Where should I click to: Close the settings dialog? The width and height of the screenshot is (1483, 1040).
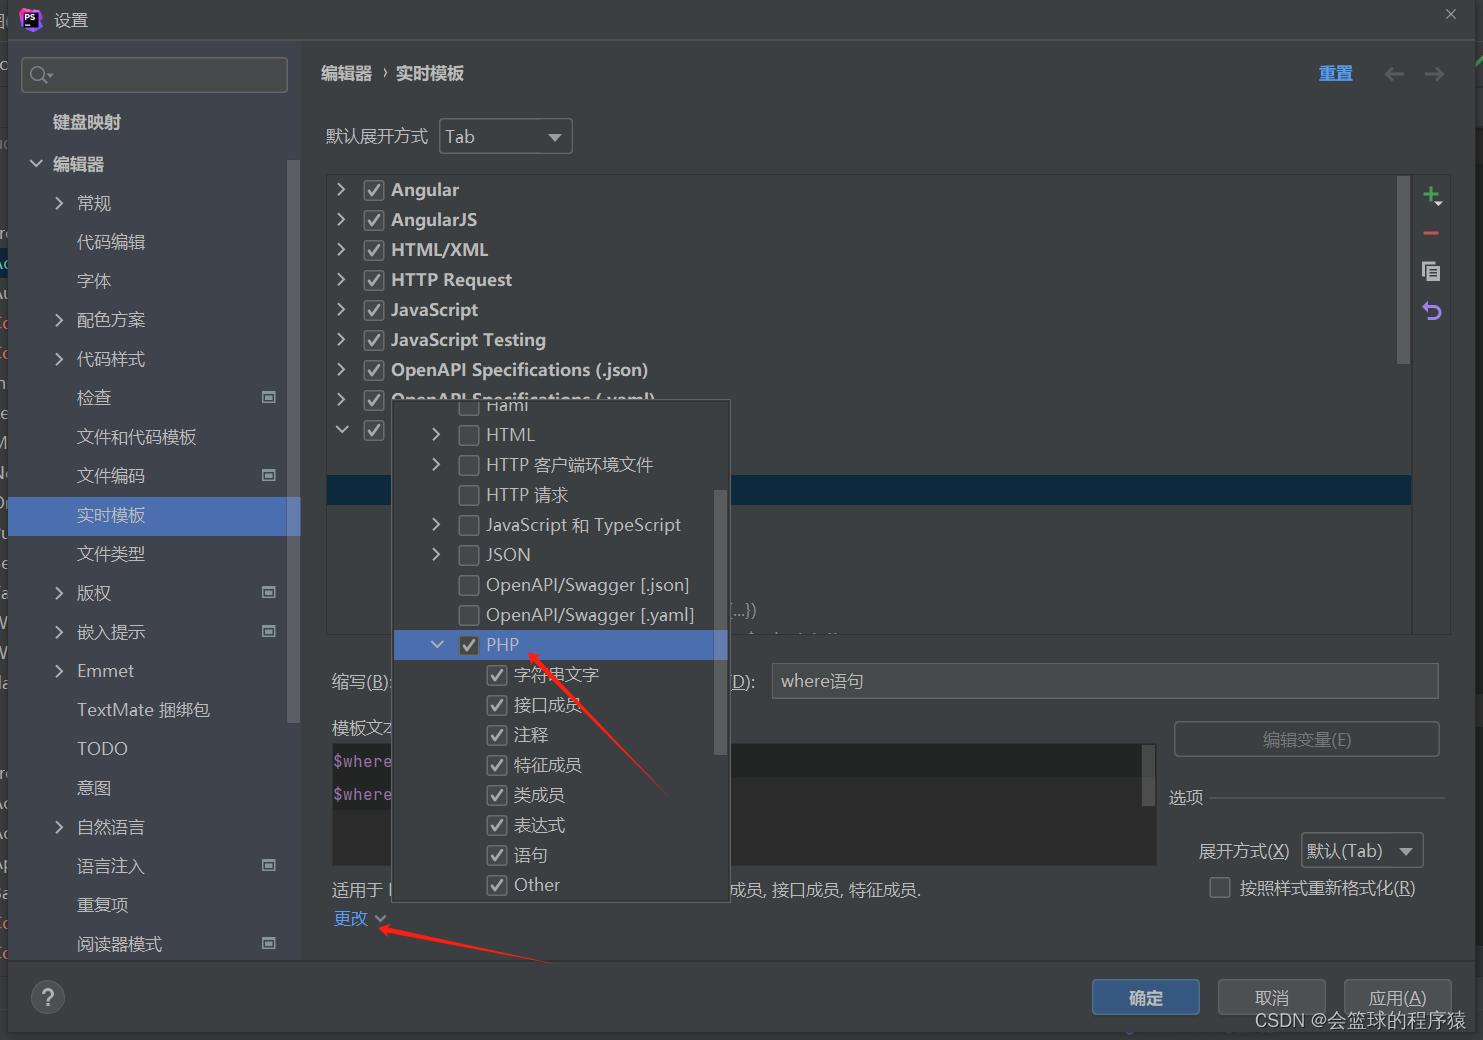click(x=1450, y=14)
